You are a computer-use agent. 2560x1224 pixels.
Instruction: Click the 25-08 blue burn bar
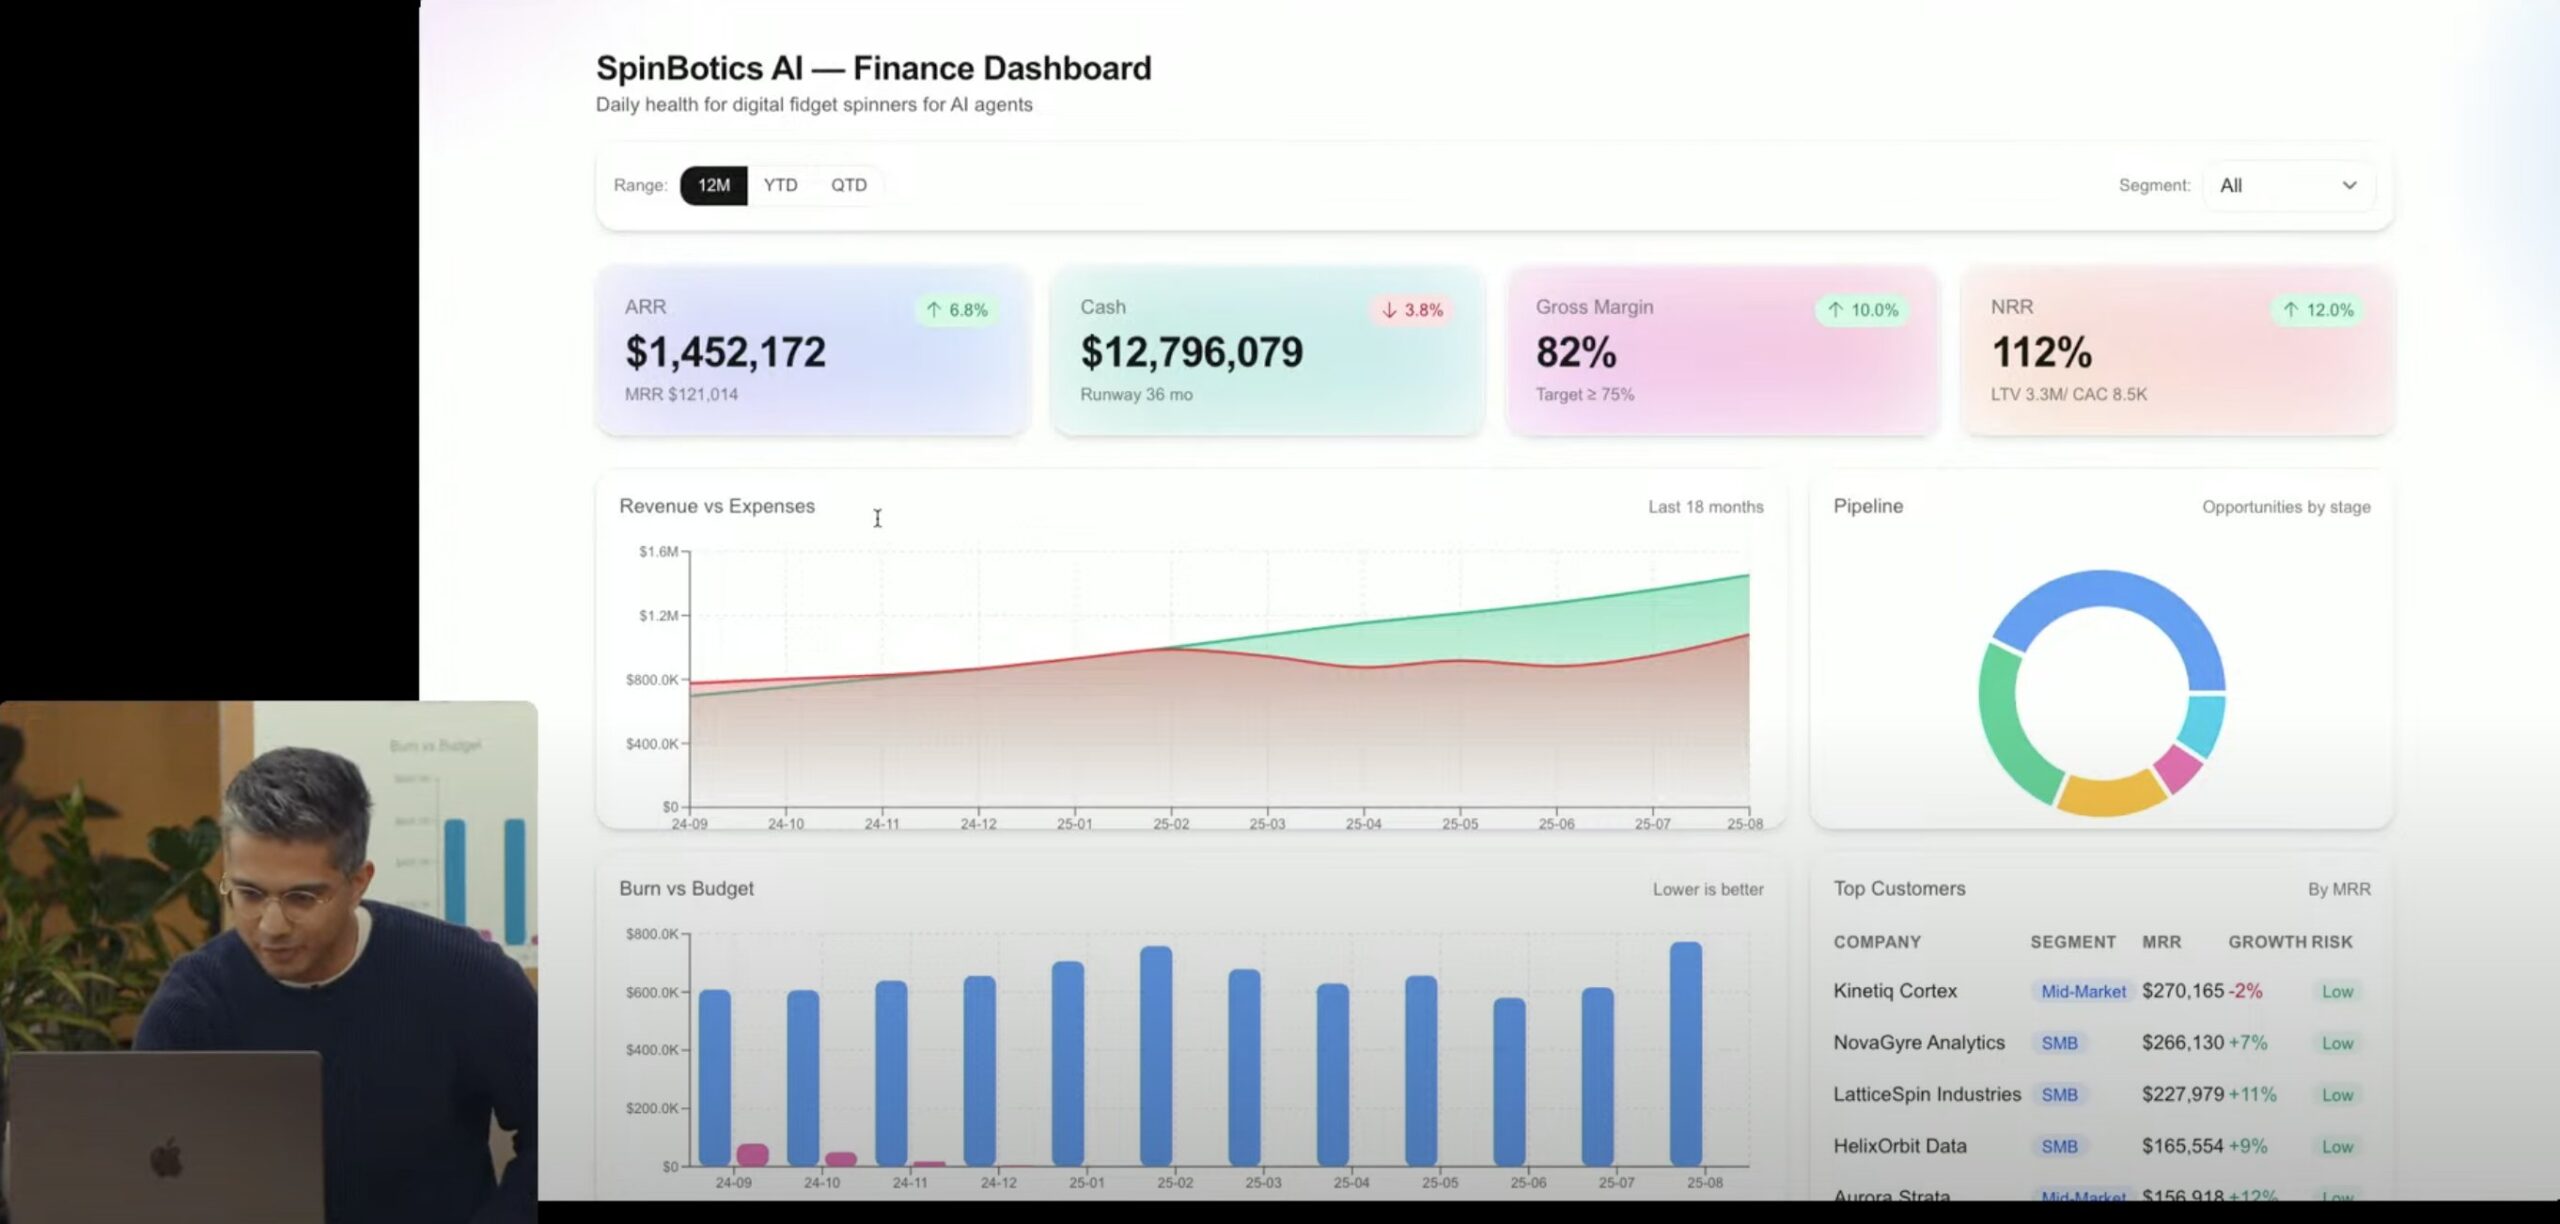(1686, 1054)
